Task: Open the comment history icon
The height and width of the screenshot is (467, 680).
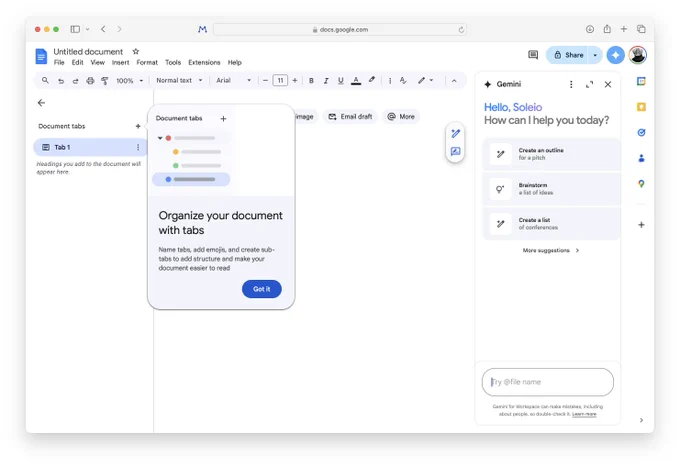Action: (x=533, y=55)
